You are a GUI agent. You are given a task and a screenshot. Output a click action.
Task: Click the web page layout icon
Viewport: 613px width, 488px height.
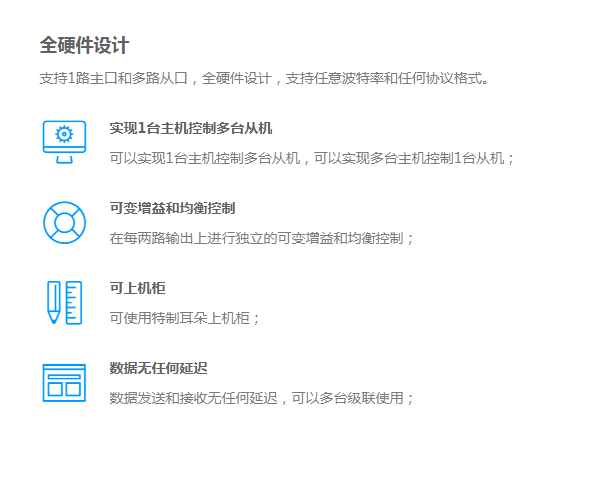[x=64, y=382]
